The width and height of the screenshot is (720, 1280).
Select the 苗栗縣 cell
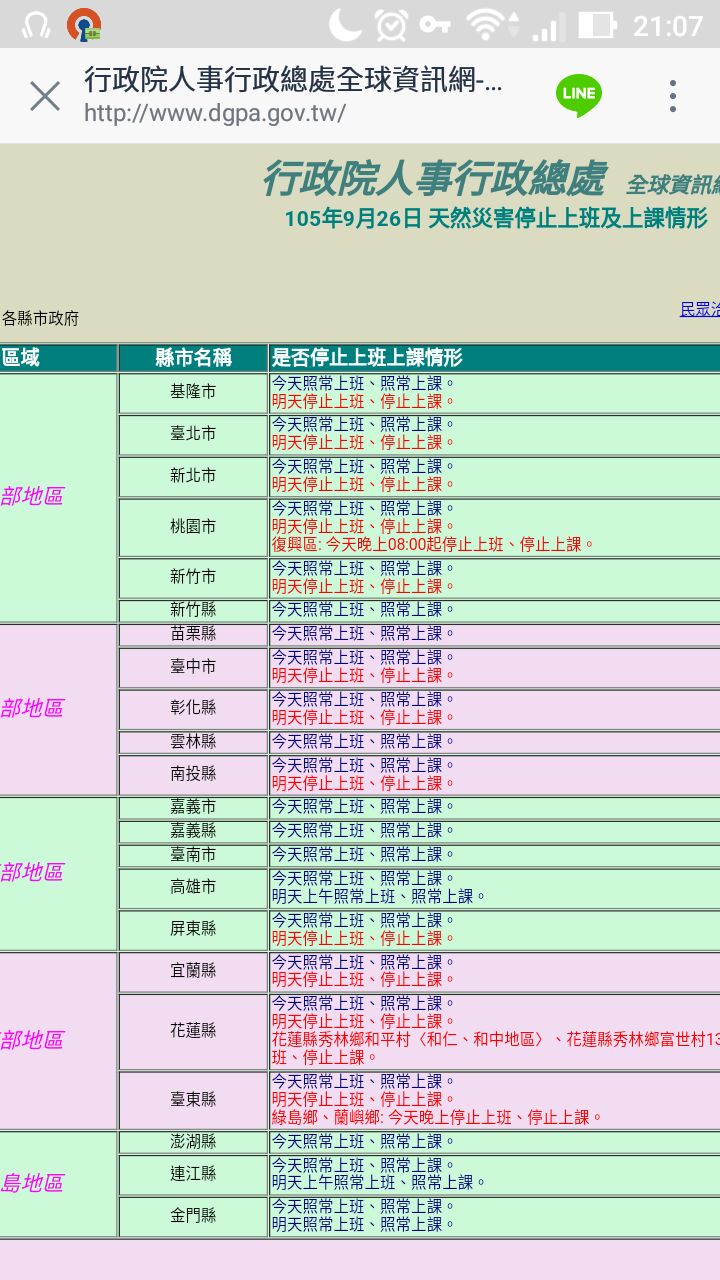(193, 634)
